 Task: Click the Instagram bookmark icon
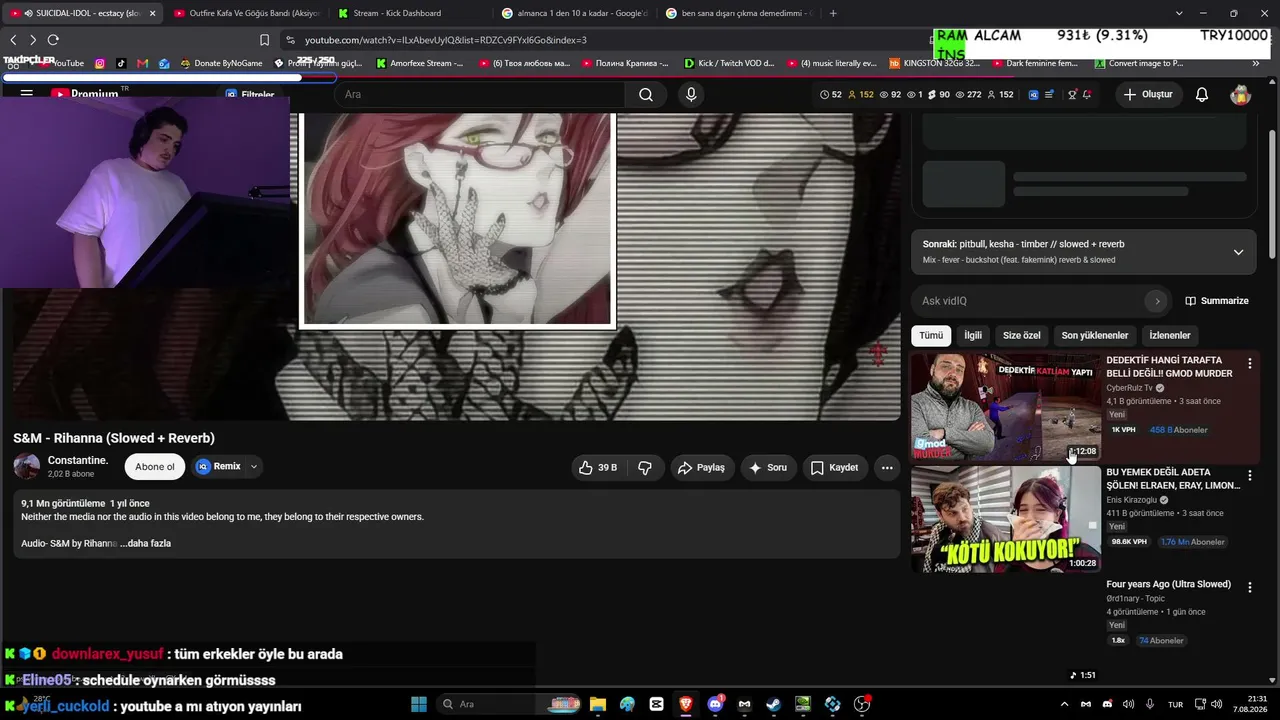pyautogui.click(x=100, y=63)
